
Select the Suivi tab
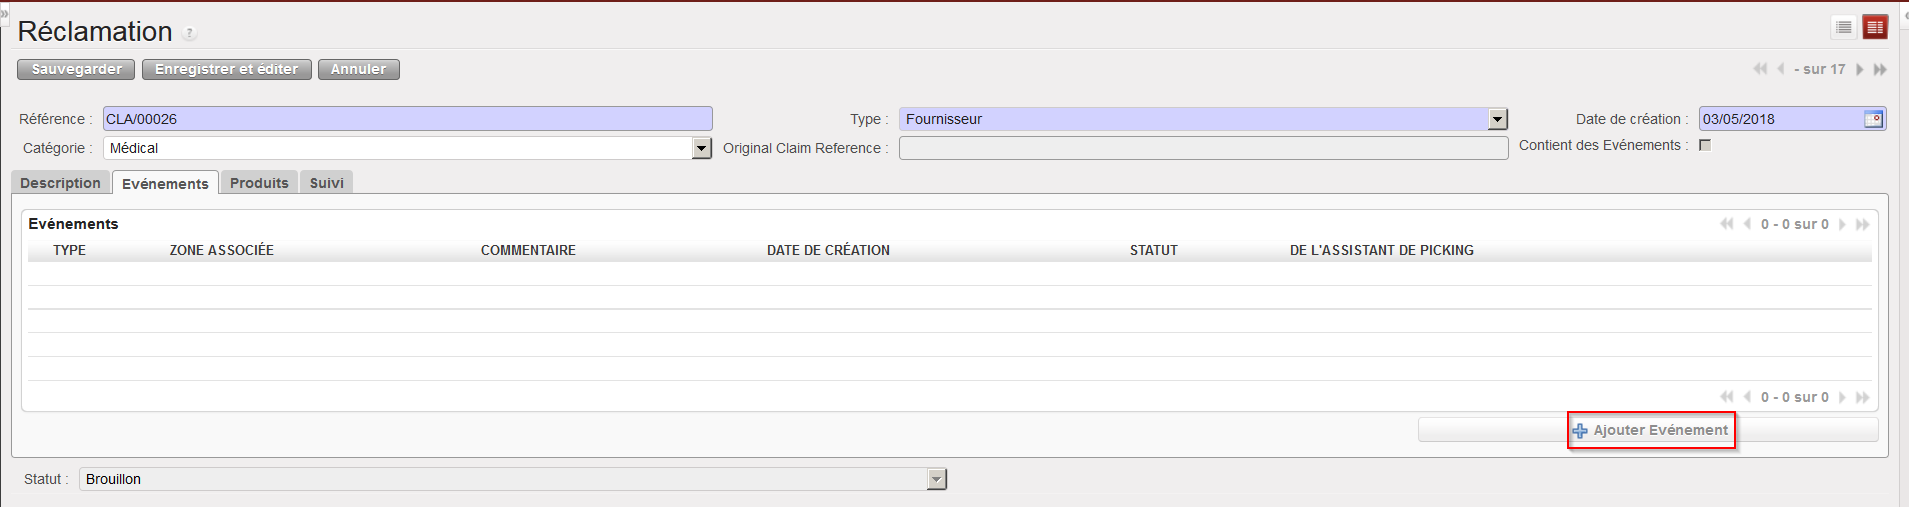[x=326, y=183]
